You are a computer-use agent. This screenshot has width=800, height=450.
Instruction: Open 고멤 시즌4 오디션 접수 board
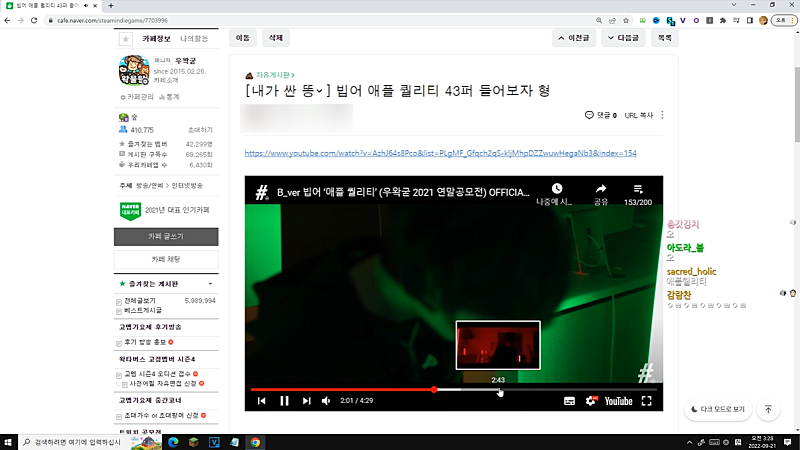point(157,374)
